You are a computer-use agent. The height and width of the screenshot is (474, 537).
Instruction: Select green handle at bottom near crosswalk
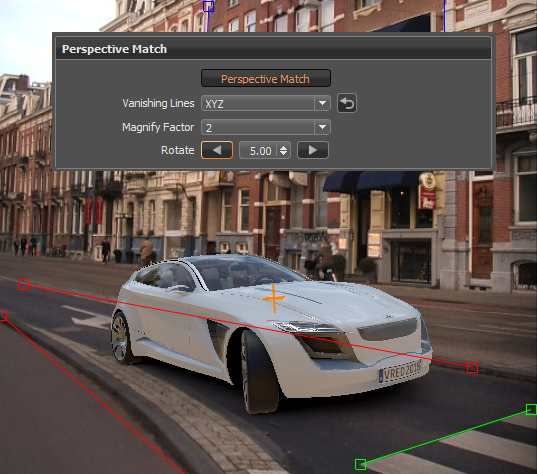(x=360, y=464)
